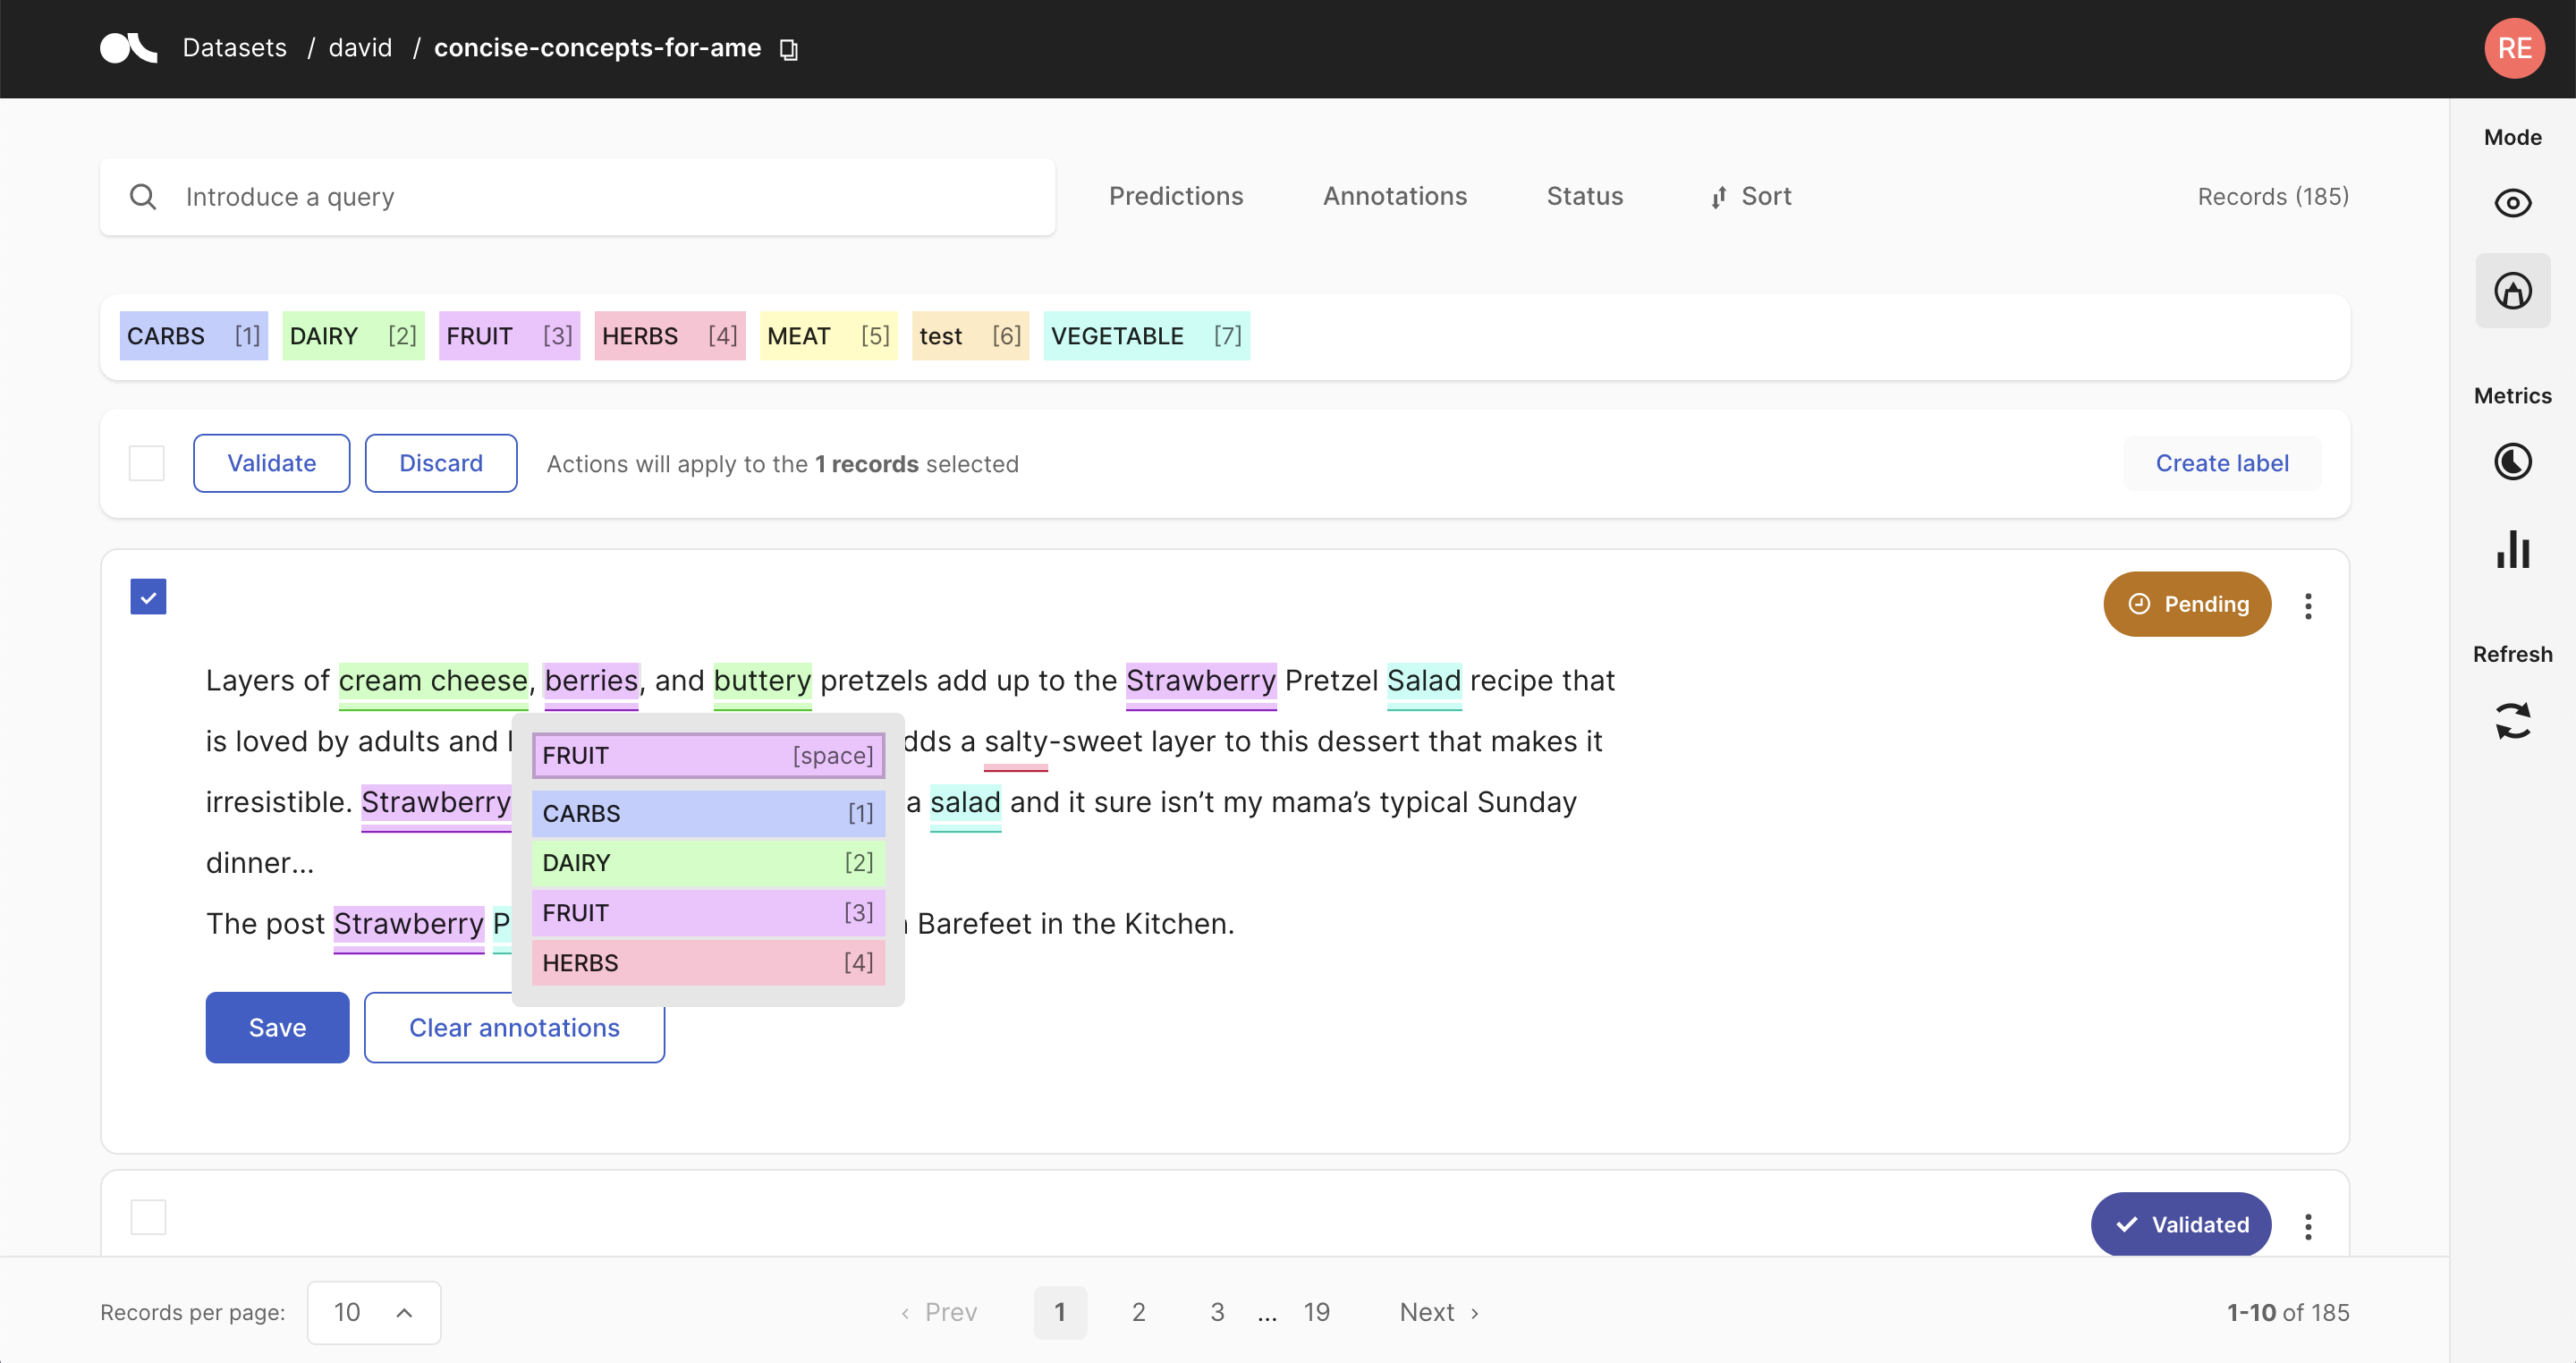Click Clear annotations
This screenshot has width=2576, height=1363.
[514, 1027]
